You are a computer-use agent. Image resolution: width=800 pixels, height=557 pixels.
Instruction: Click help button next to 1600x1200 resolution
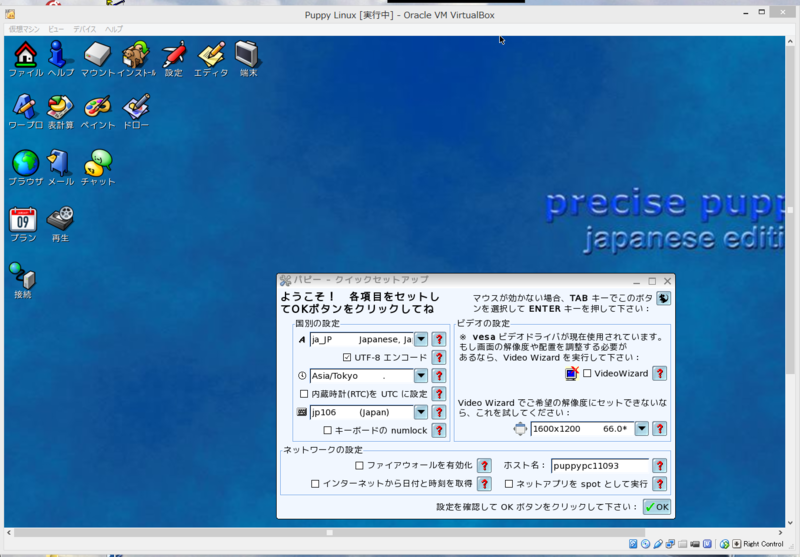pyautogui.click(x=660, y=429)
